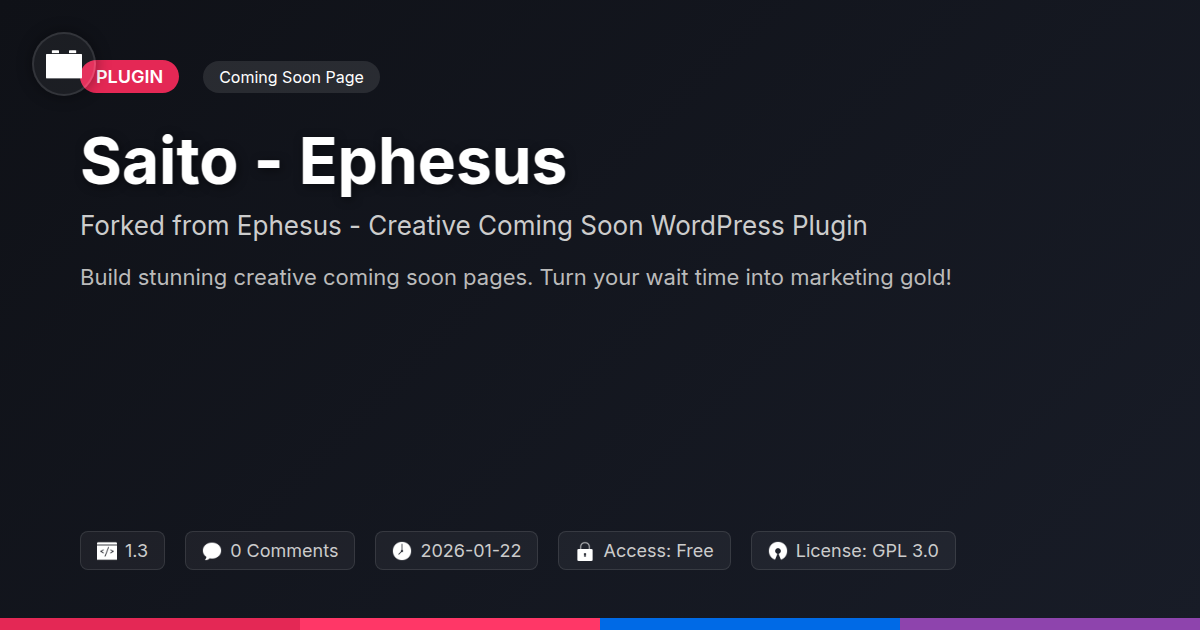Viewport: 1200px width, 630px height.
Task: Click the Forked from Ephesus subtitle
Action: point(473,226)
